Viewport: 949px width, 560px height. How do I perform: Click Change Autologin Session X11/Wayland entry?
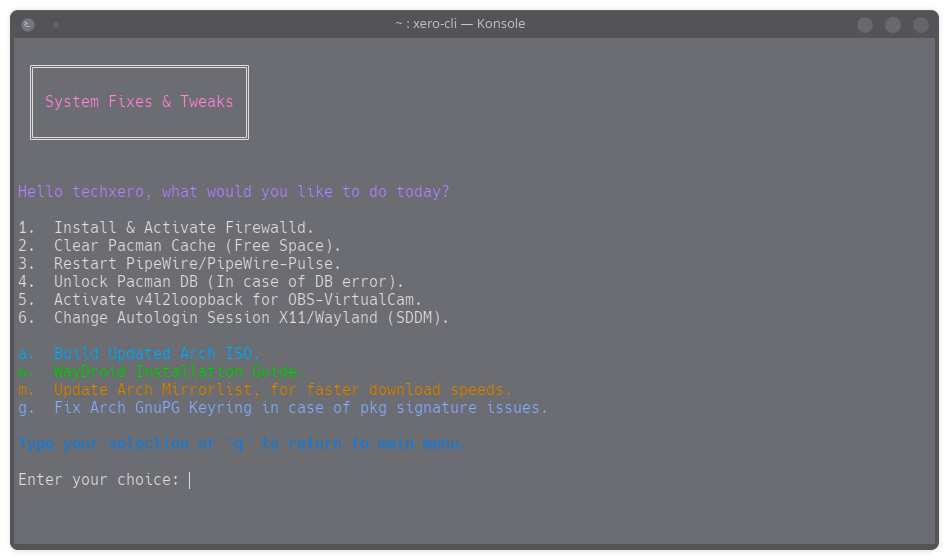pyautogui.click(x=251, y=318)
